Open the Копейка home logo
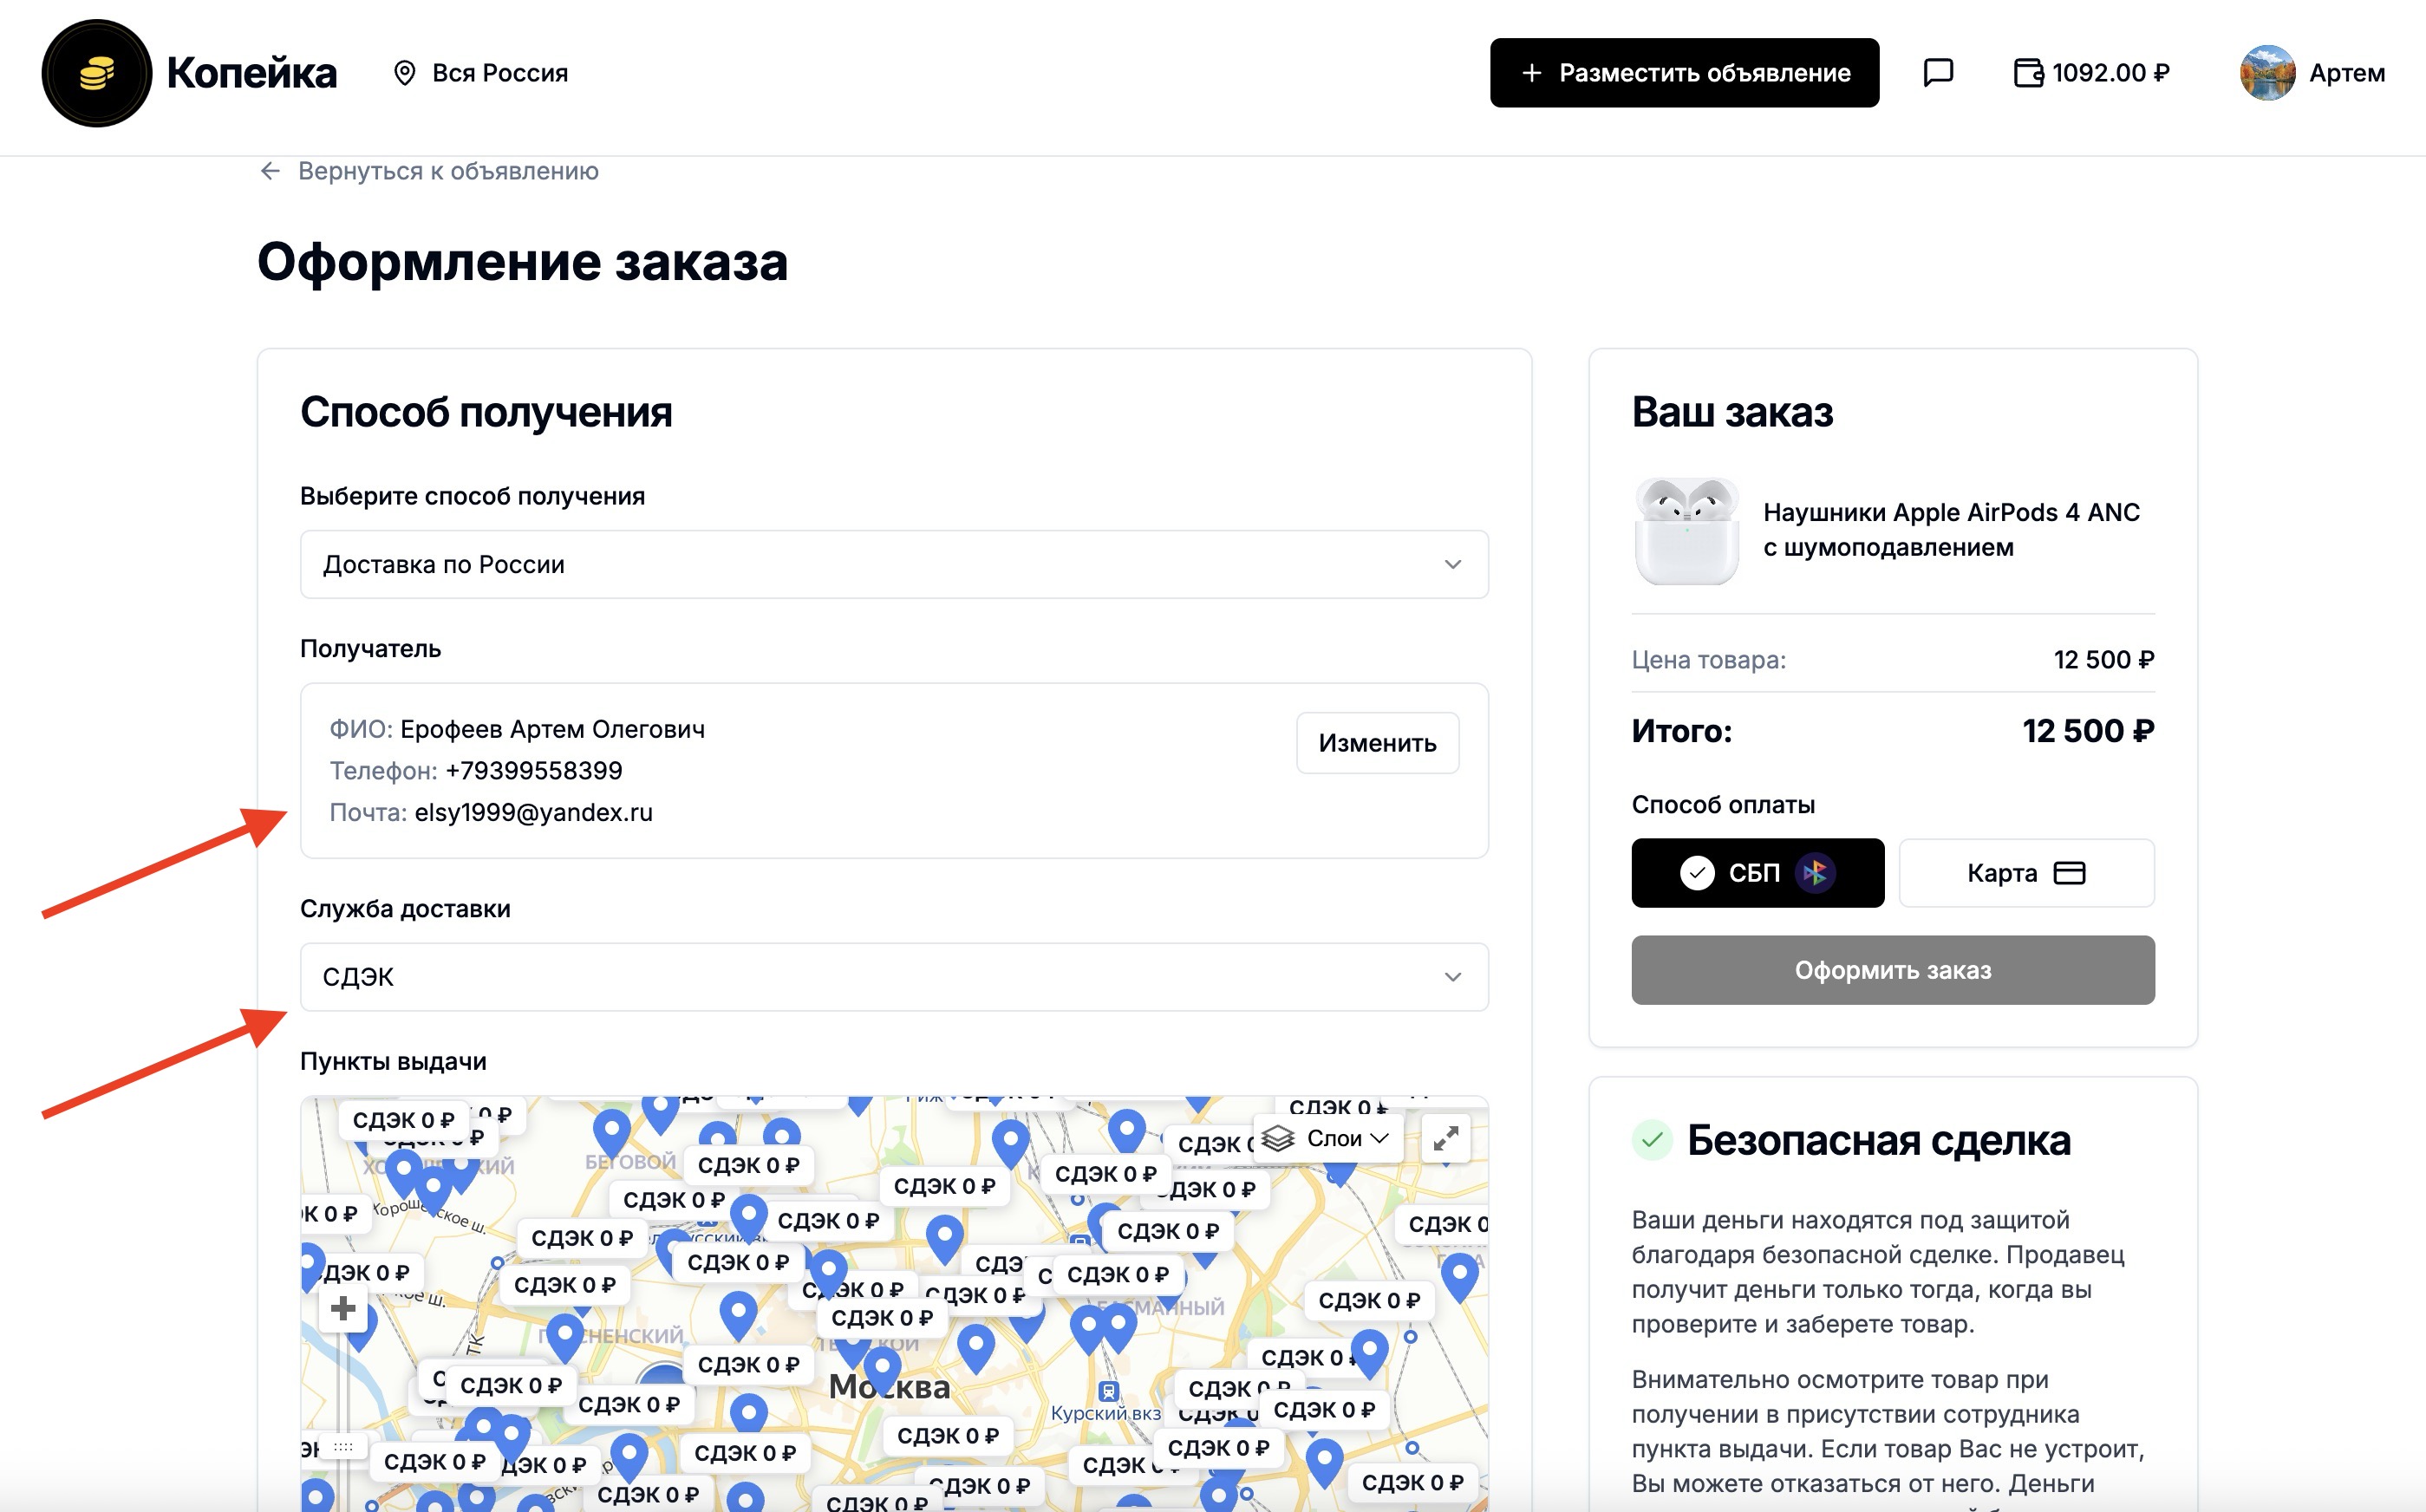2426x1512 pixels. (97, 73)
